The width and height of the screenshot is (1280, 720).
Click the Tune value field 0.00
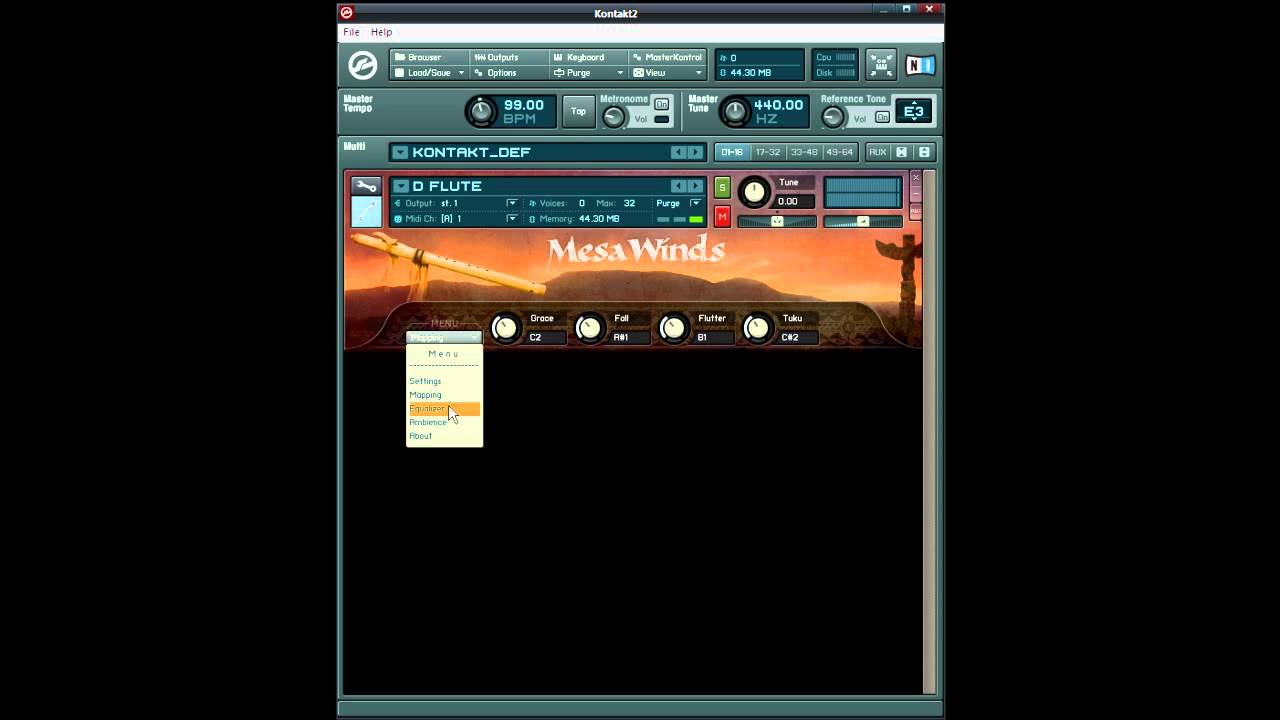pos(795,201)
